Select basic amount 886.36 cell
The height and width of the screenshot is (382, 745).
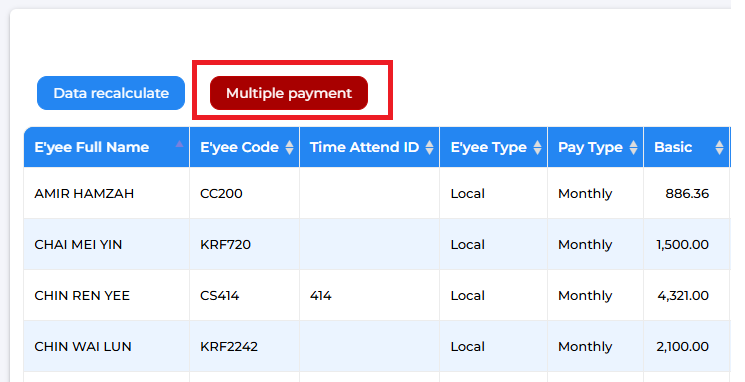686,193
